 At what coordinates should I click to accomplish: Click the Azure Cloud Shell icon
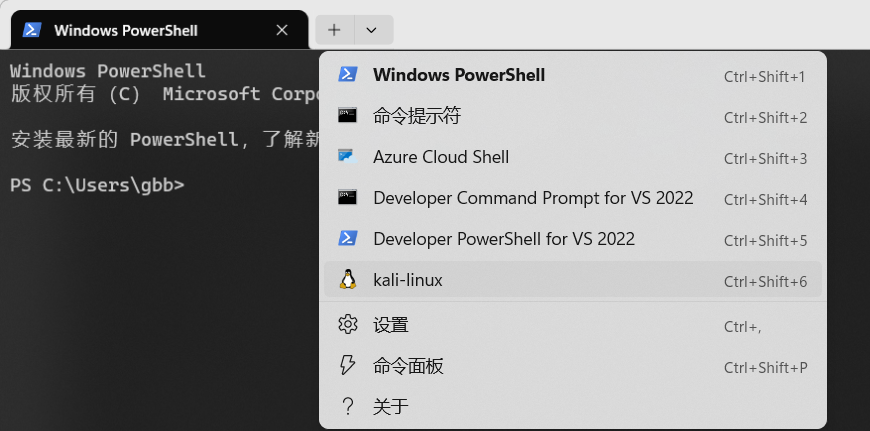tap(348, 157)
